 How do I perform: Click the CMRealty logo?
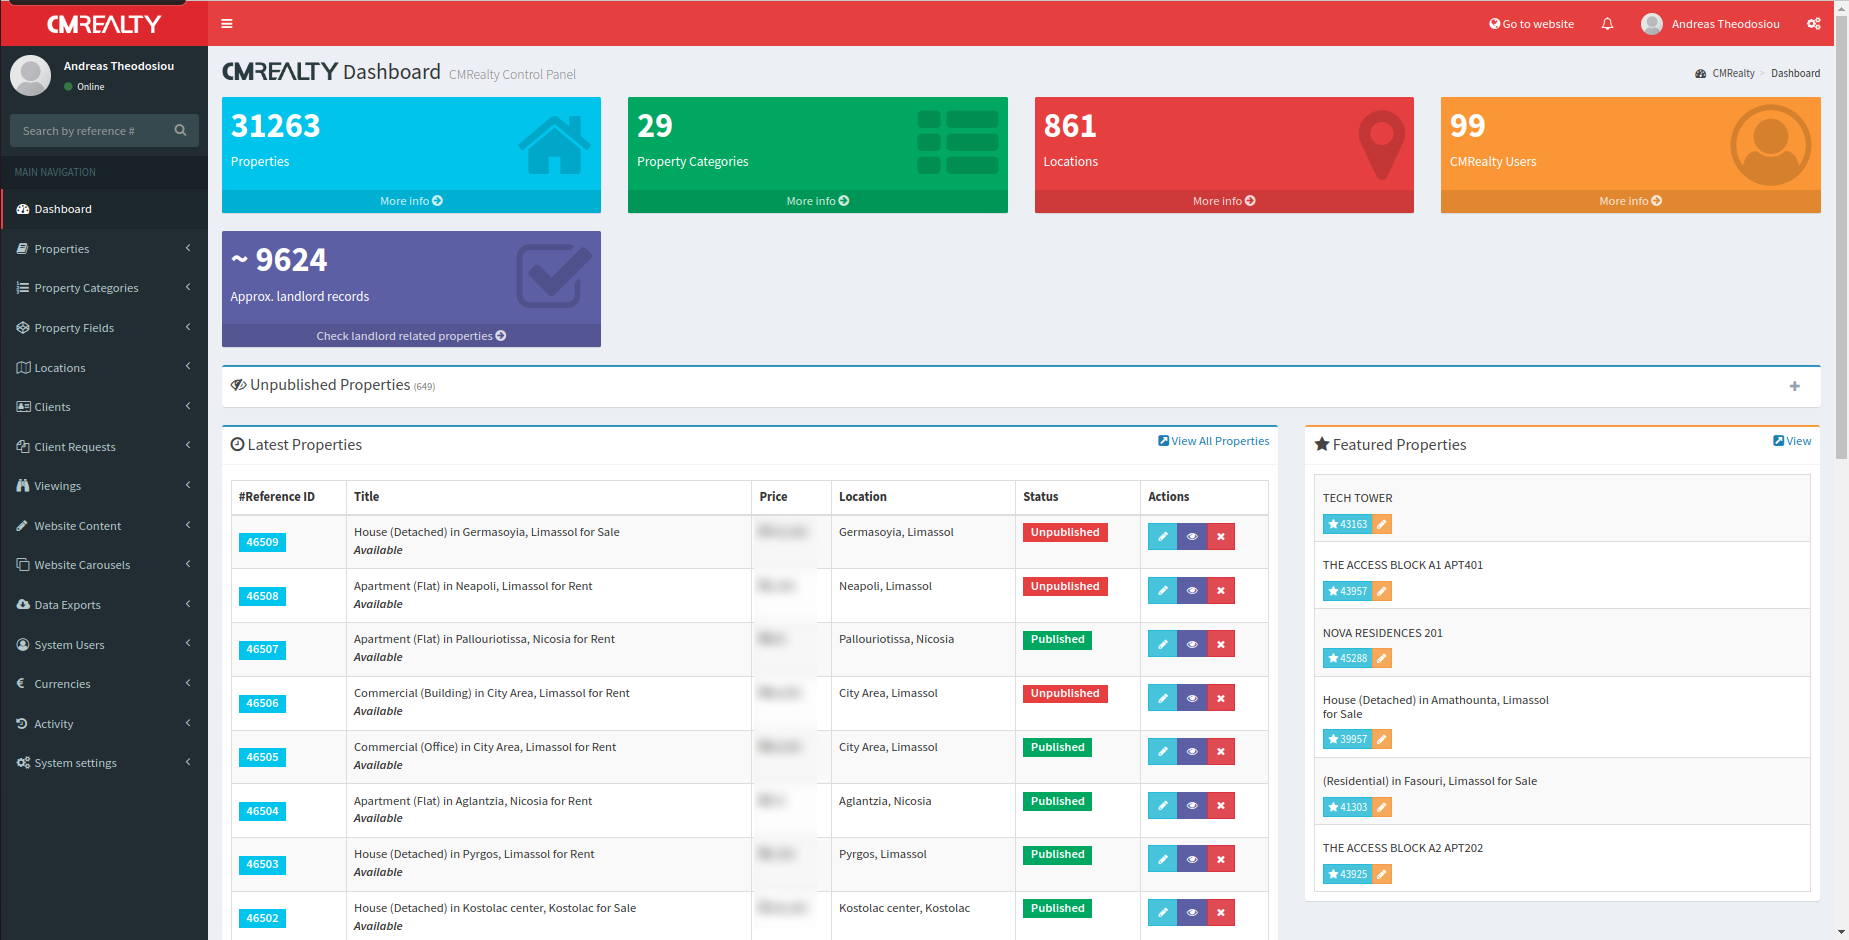(x=104, y=24)
